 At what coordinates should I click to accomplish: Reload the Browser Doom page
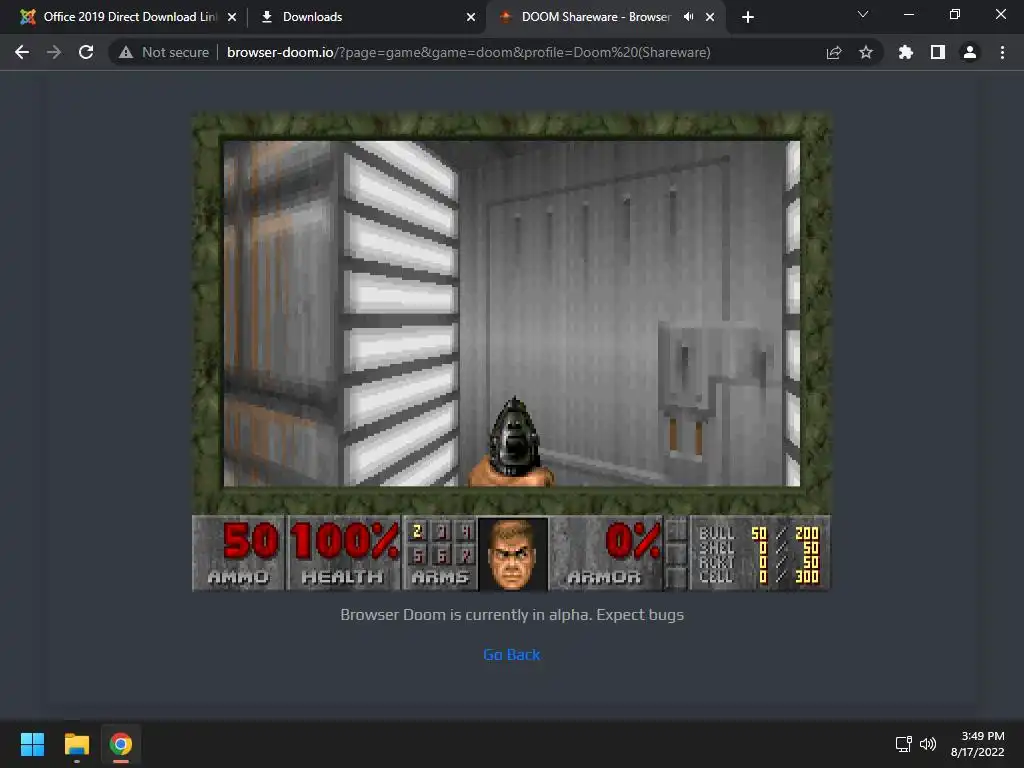(86, 52)
